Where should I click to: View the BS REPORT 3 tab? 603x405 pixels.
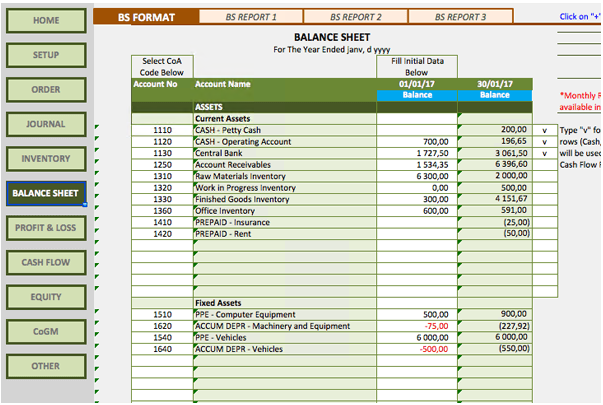[x=460, y=17]
